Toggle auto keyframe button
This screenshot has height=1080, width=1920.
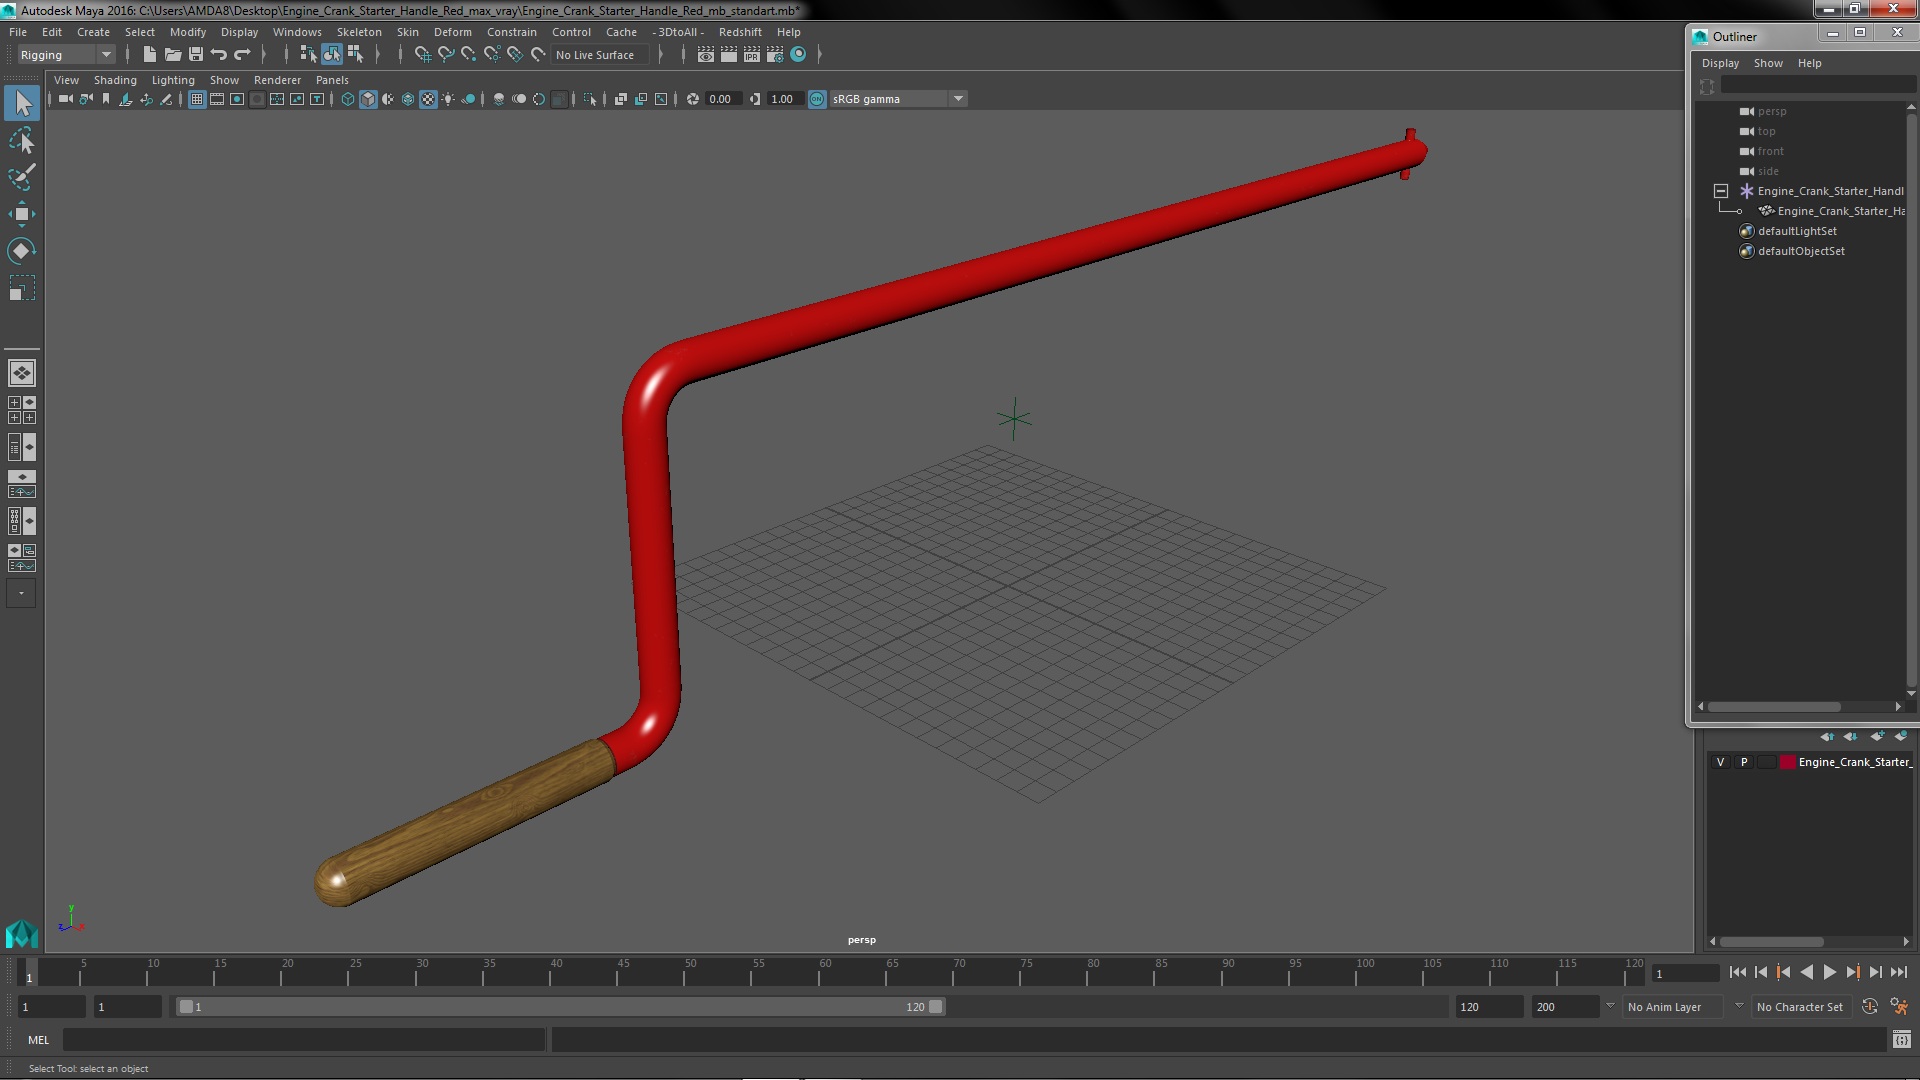click(x=1870, y=1007)
